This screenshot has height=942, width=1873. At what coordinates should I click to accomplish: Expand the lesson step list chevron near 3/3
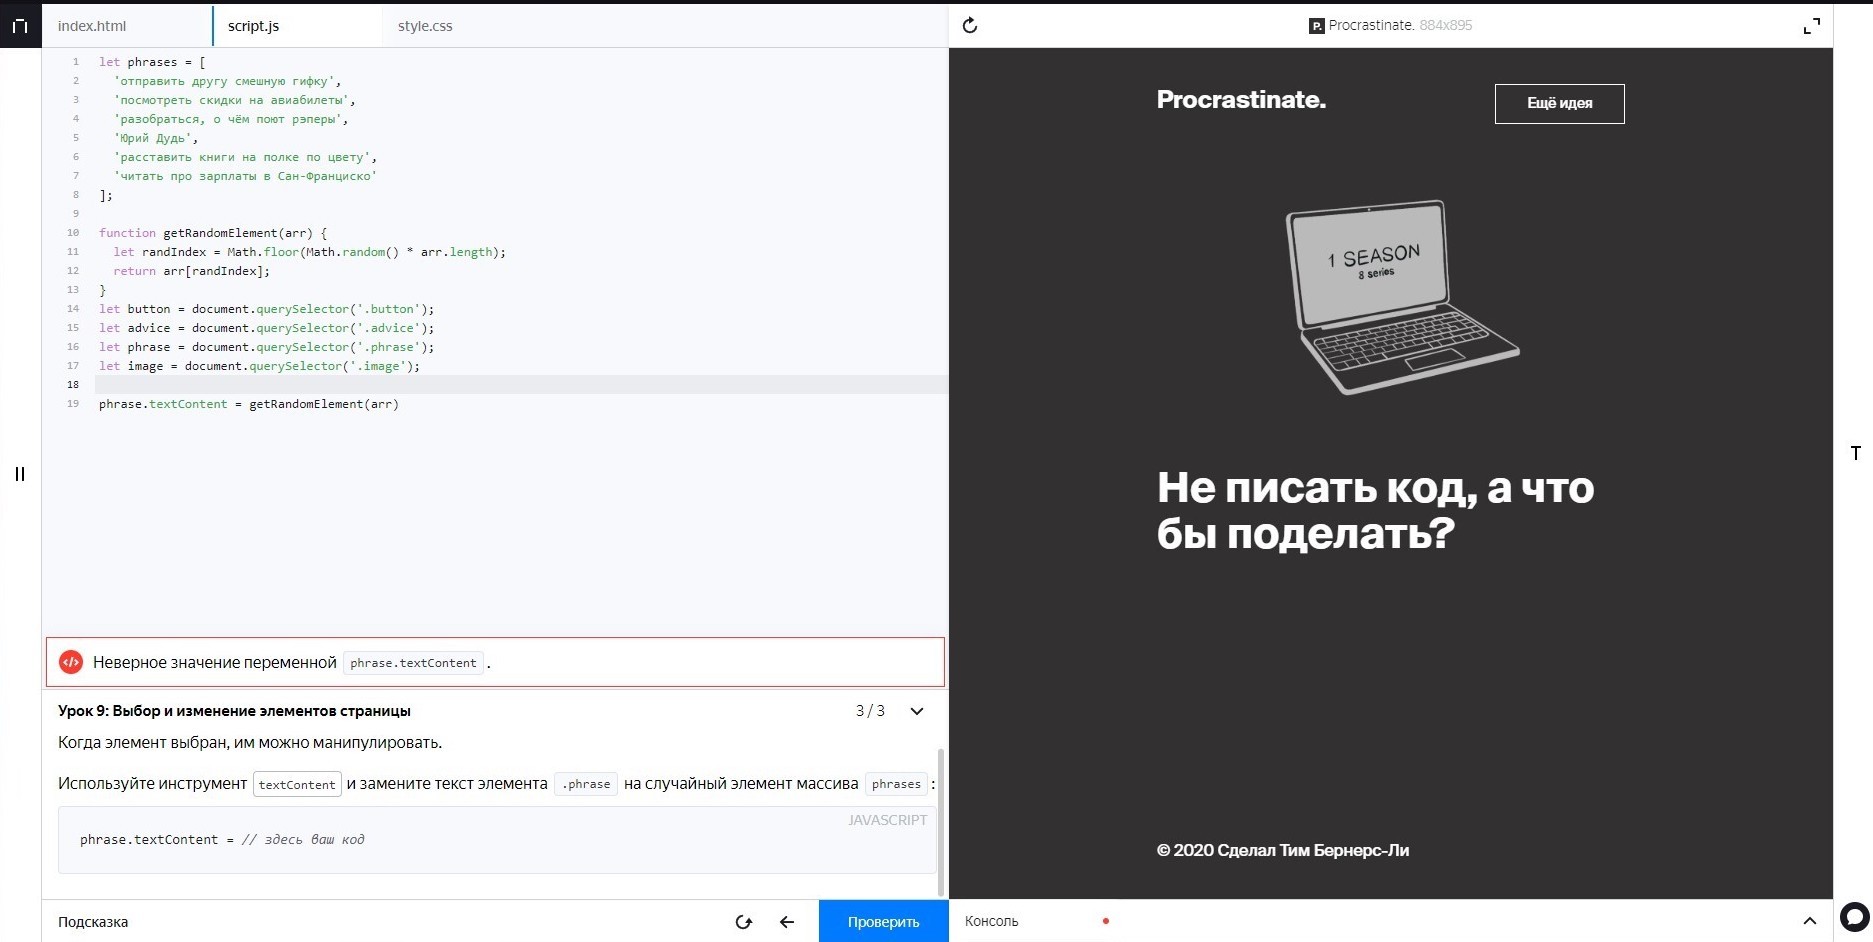916,711
